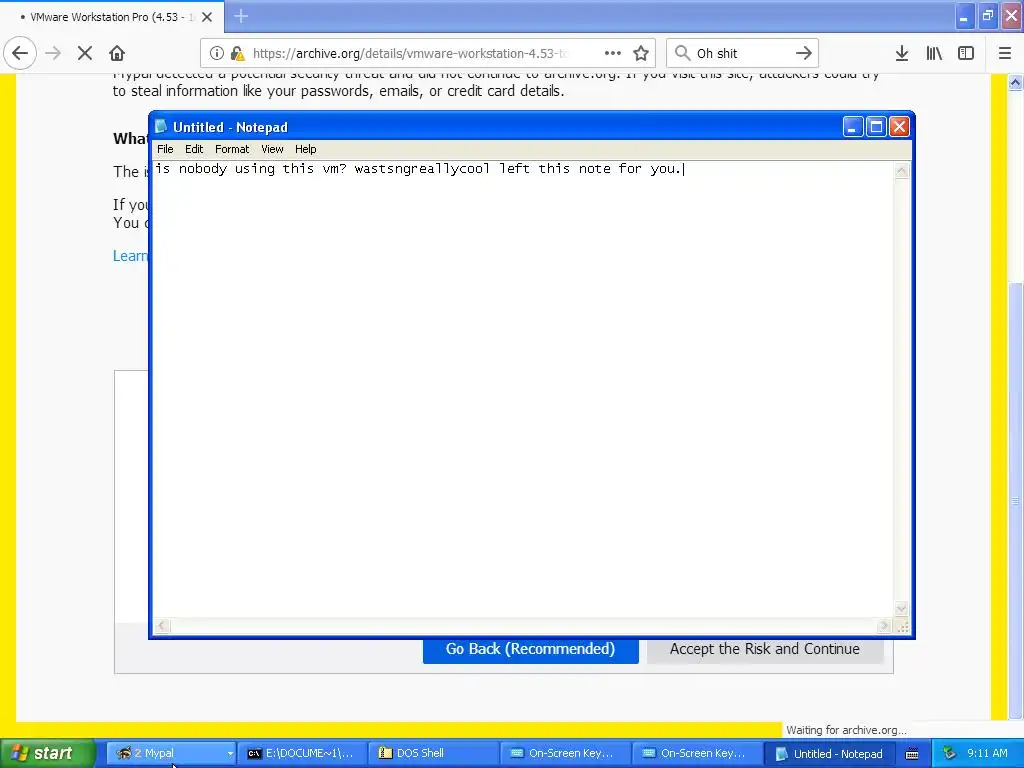Click the 9:11 AM taskbar clock
Viewport: 1024px width, 768px height.
[987, 753]
